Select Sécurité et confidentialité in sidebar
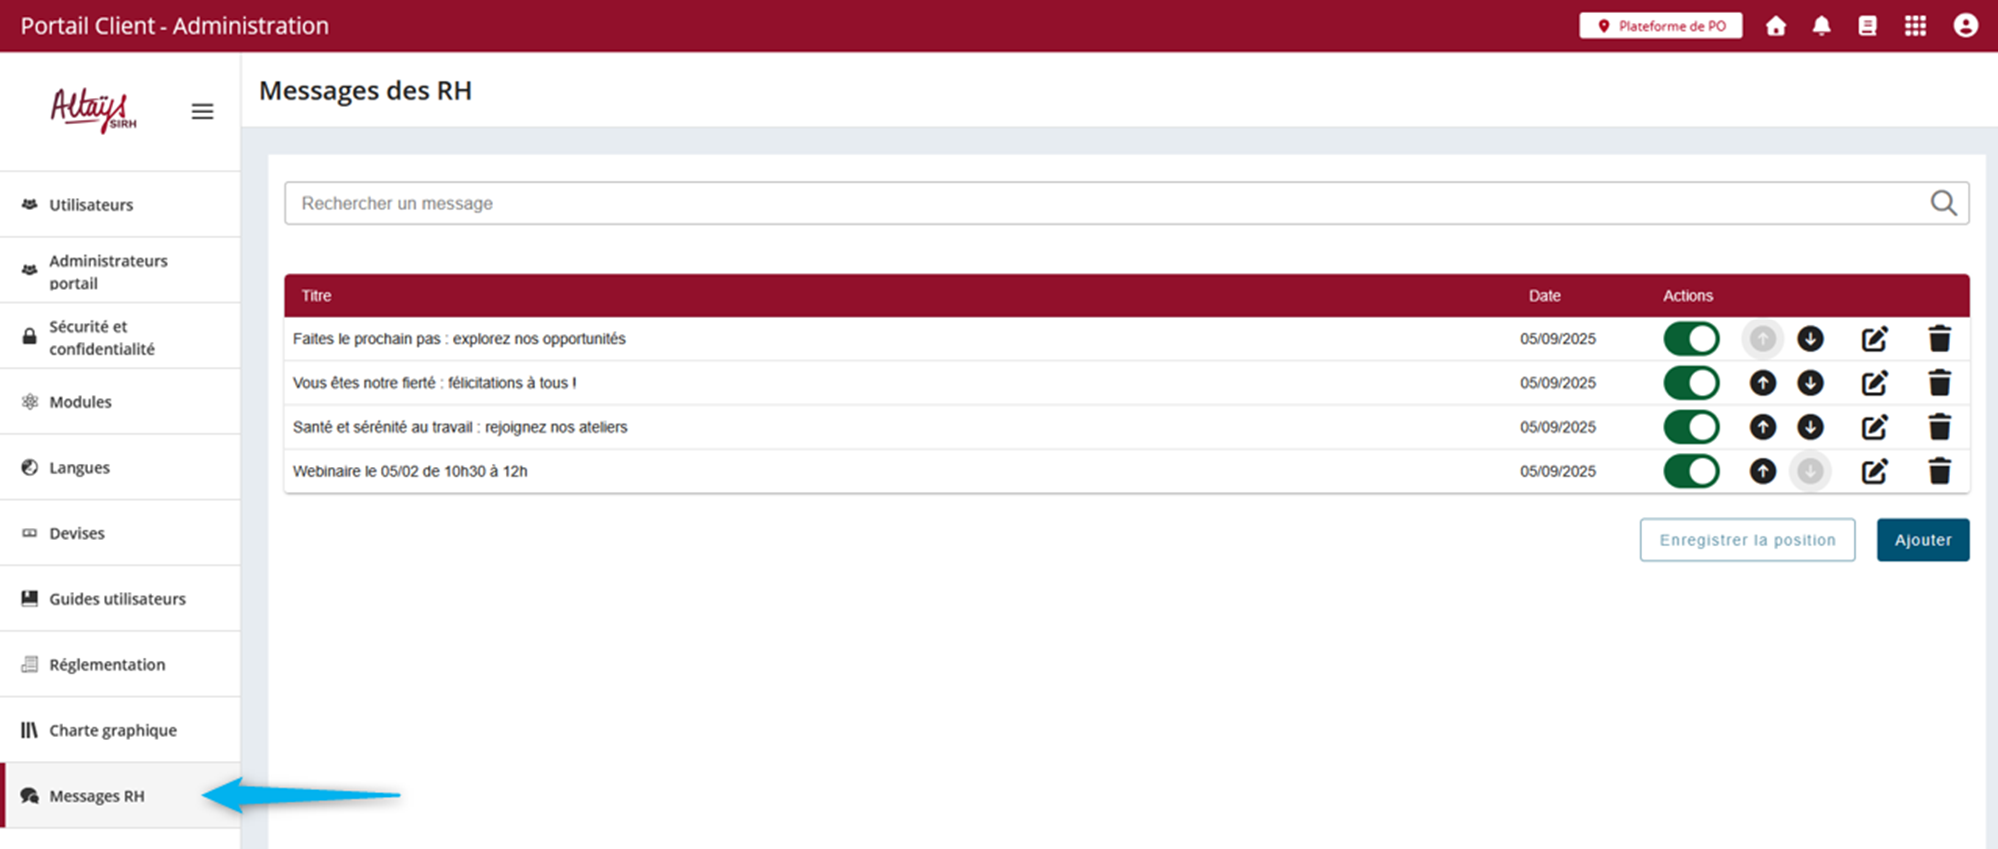Viewport: 1998px width, 849px height. click(x=101, y=338)
